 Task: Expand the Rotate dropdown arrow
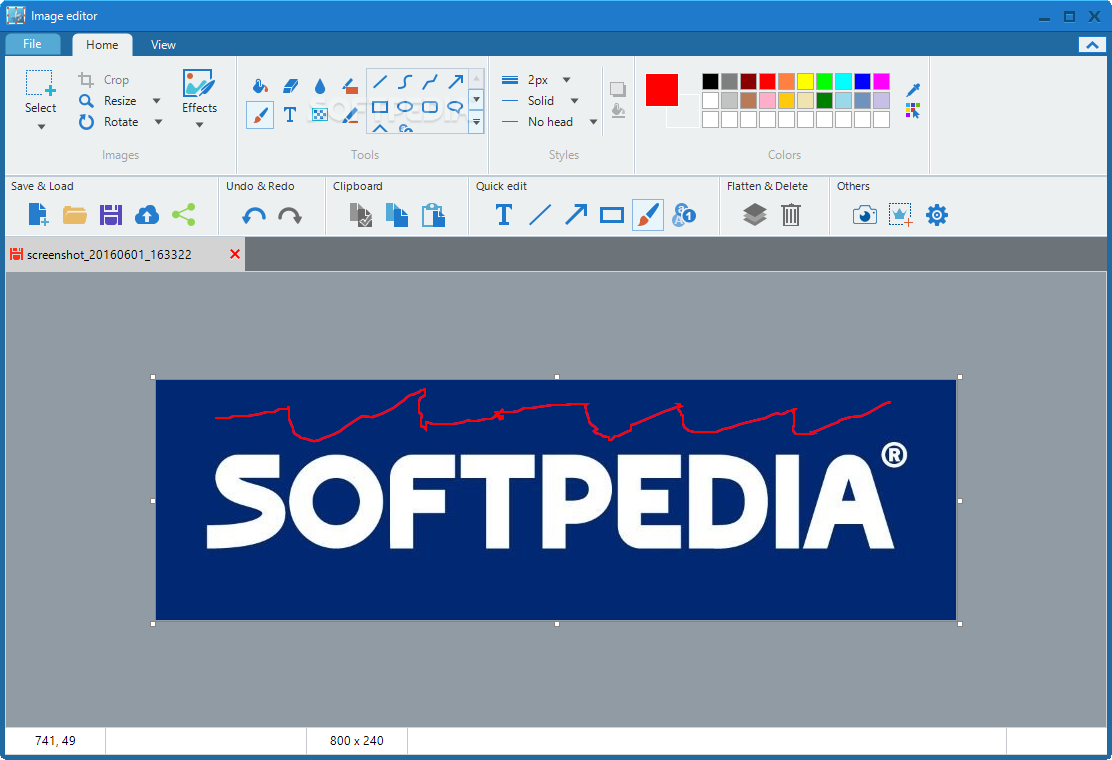pyautogui.click(x=158, y=122)
